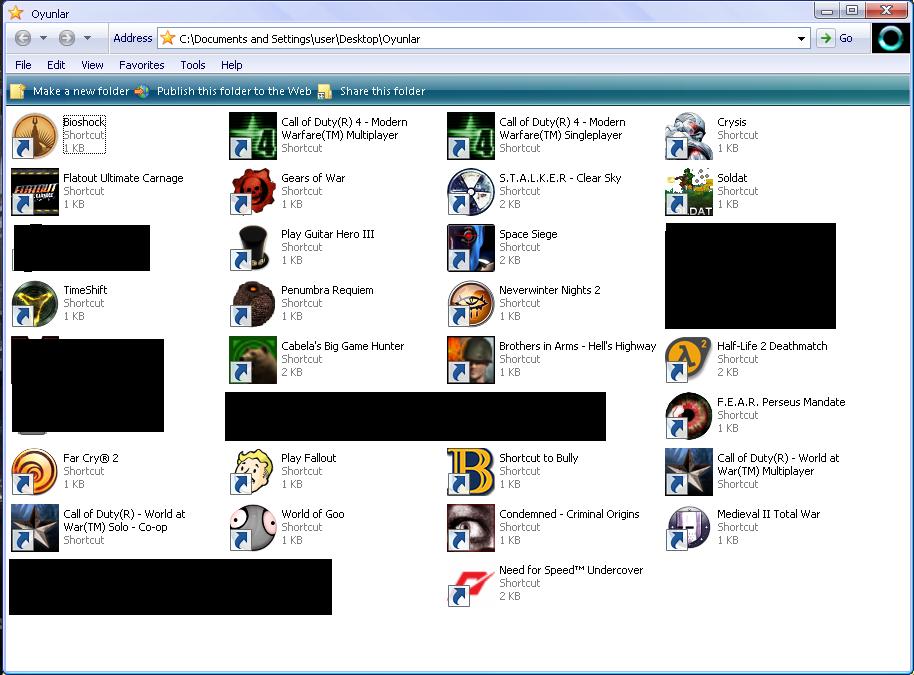Open the Tools menu
This screenshot has width=914, height=675.
click(192, 65)
